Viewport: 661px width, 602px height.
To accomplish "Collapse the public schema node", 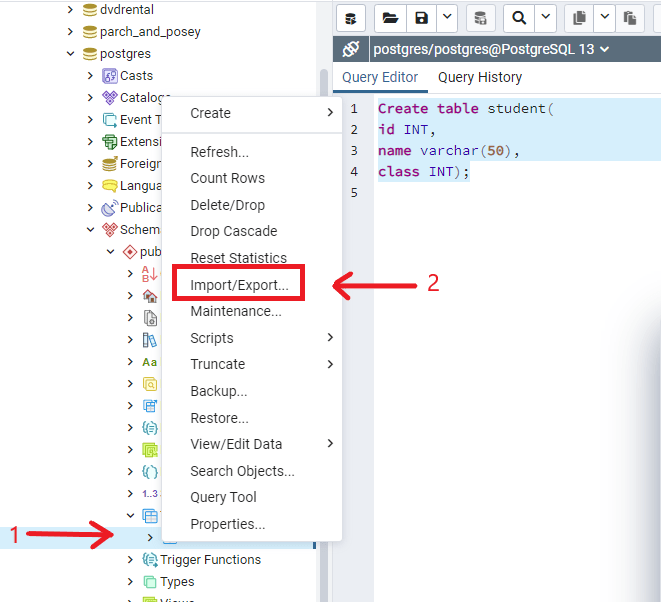I will tap(110, 252).
